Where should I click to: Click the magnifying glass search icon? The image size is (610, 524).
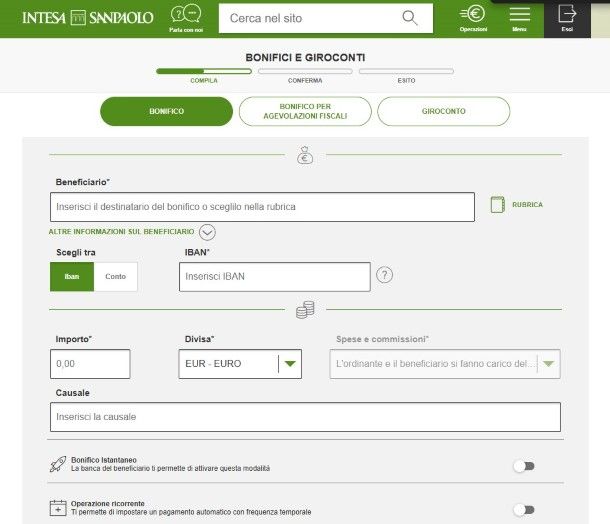click(x=410, y=18)
